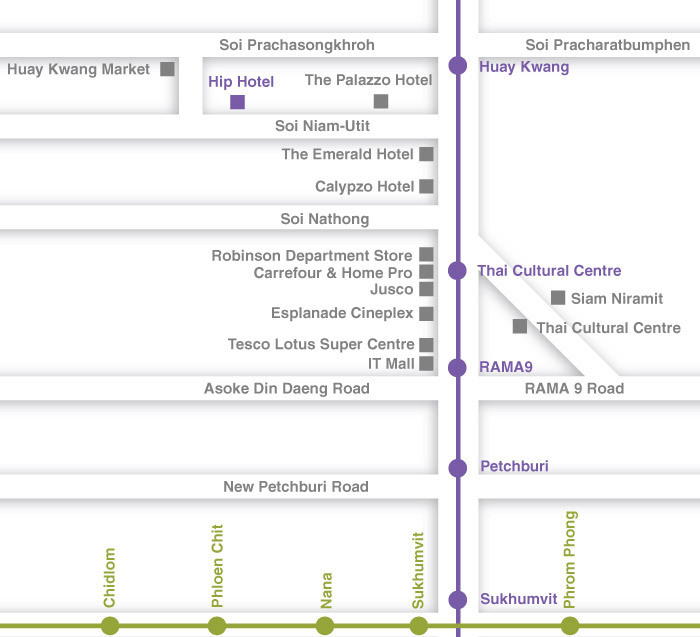The height and width of the screenshot is (637, 700).
Task: Click the Thai Cultural Centre station dot
Action: tap(457, 271)
